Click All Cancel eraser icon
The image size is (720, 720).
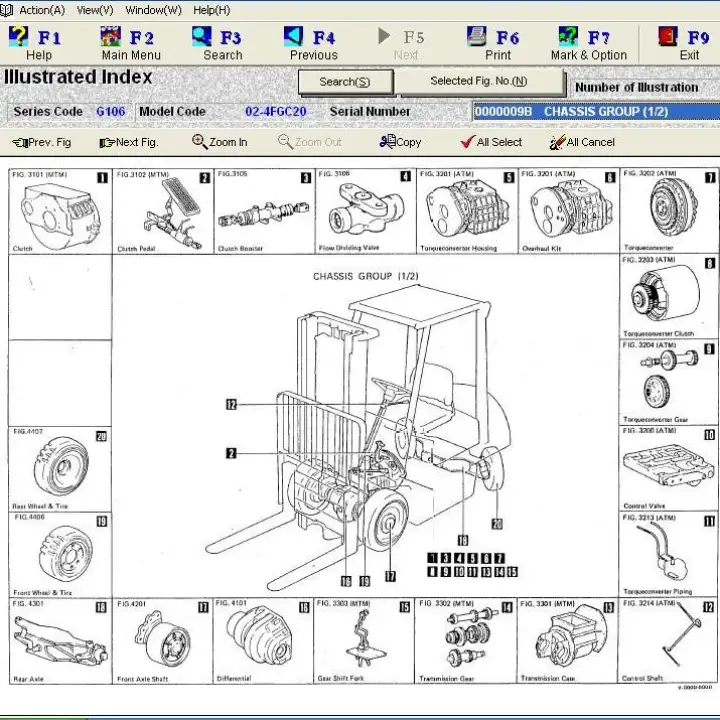click(557, 142)
